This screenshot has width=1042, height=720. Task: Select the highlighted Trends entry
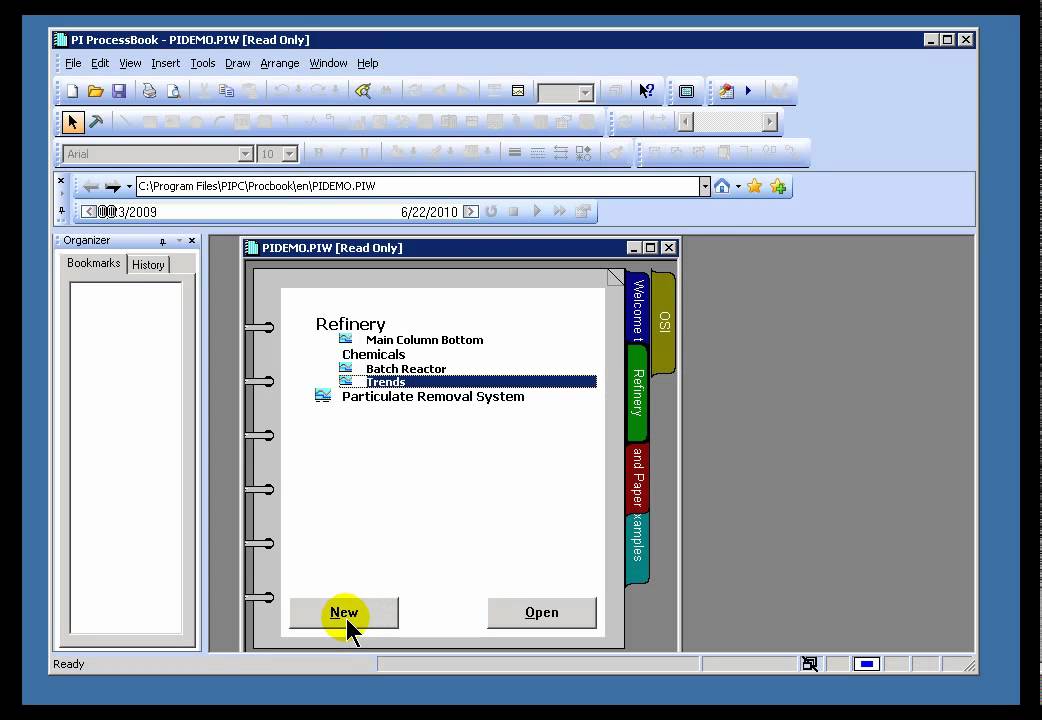click(468, 382)
